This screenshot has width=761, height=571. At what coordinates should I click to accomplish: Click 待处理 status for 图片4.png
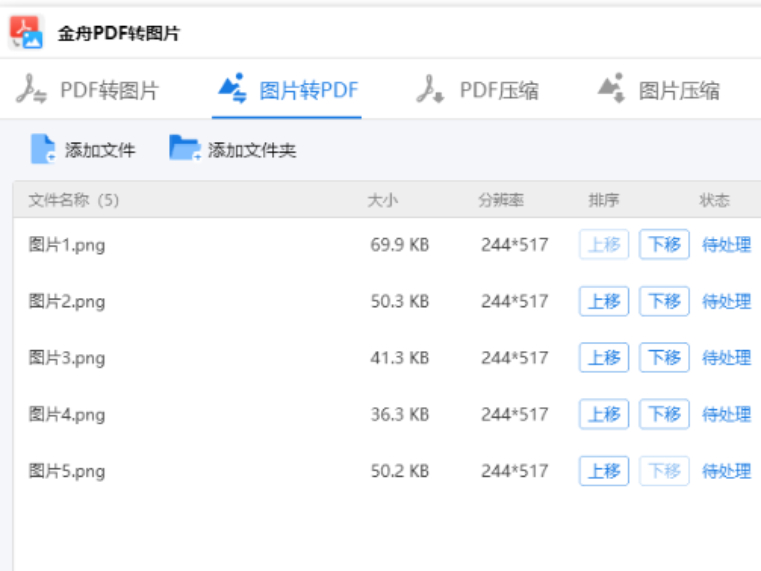[726, 414]
